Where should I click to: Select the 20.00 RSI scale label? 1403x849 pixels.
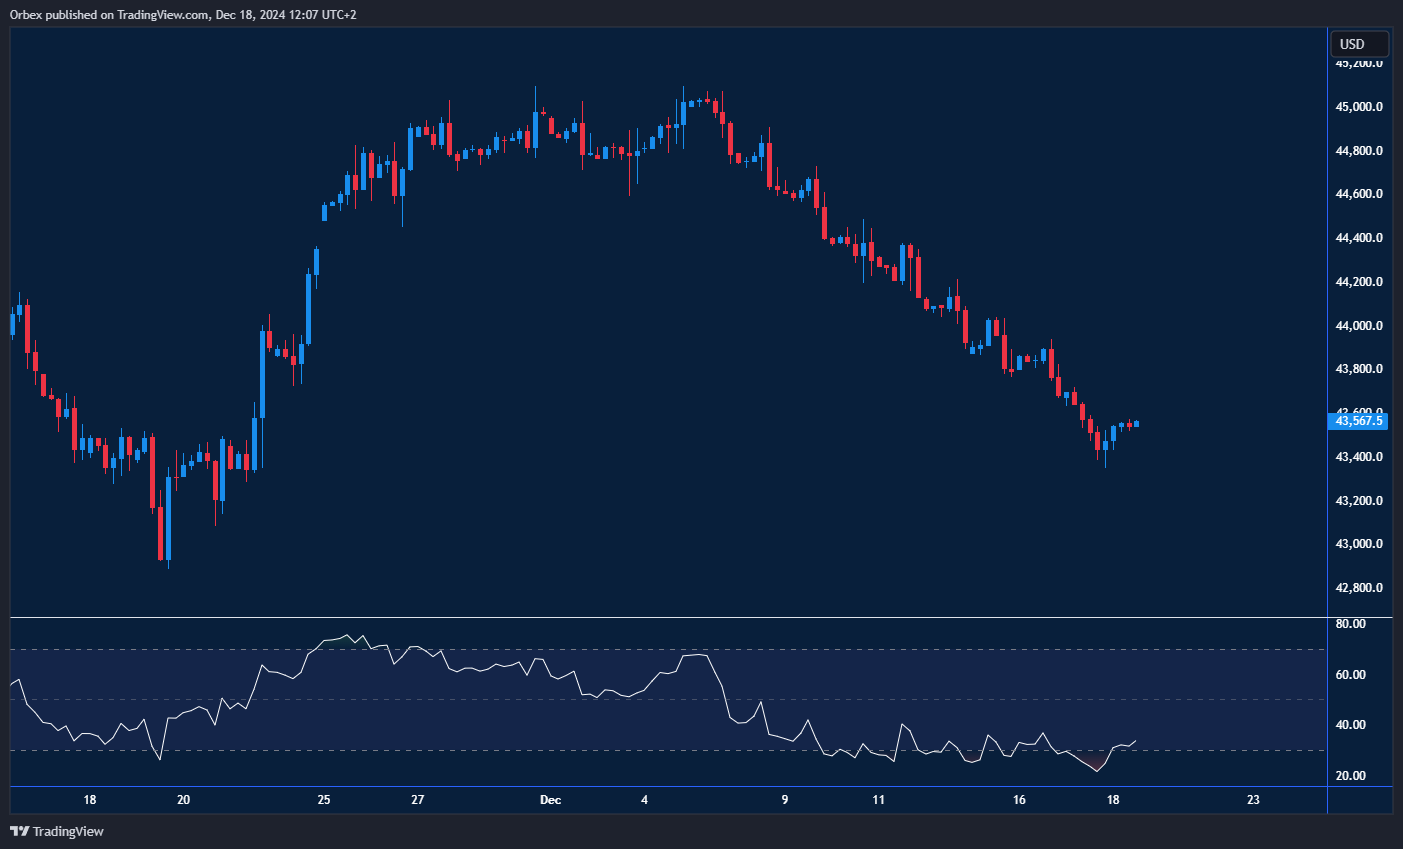click(1350, 776)
